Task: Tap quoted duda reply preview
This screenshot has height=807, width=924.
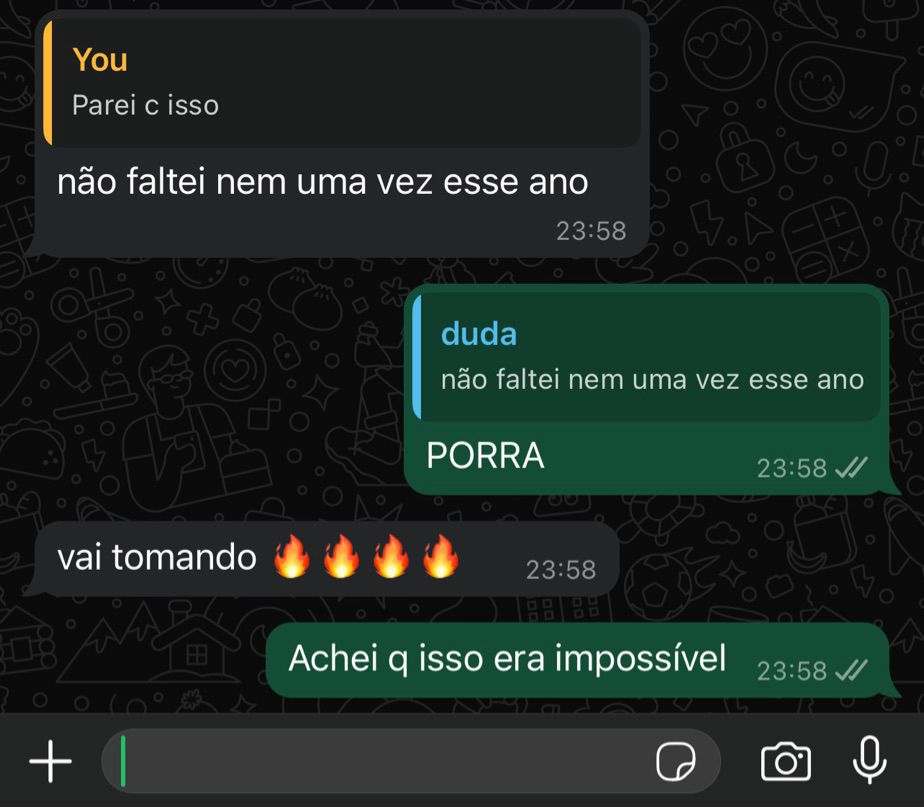Action: [x=647, y=357]
